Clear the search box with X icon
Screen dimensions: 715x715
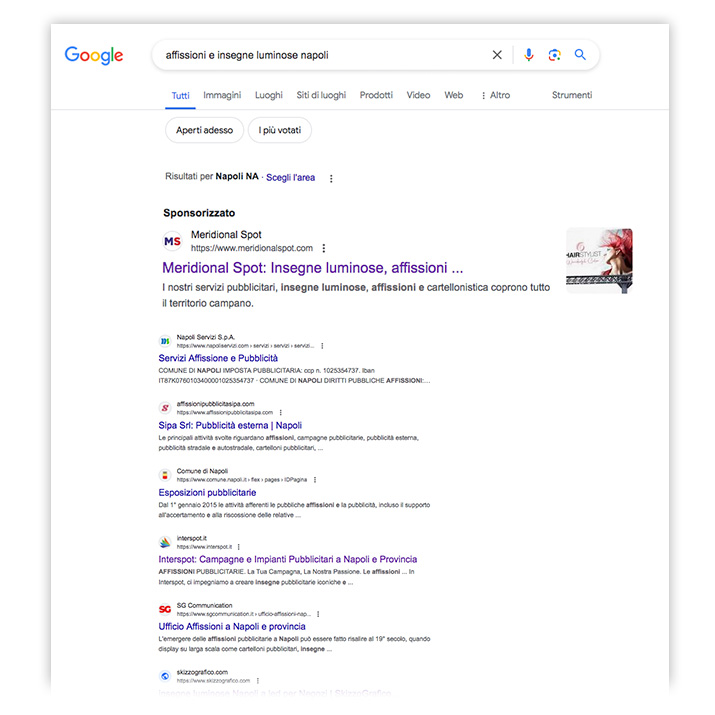[497, 55]
